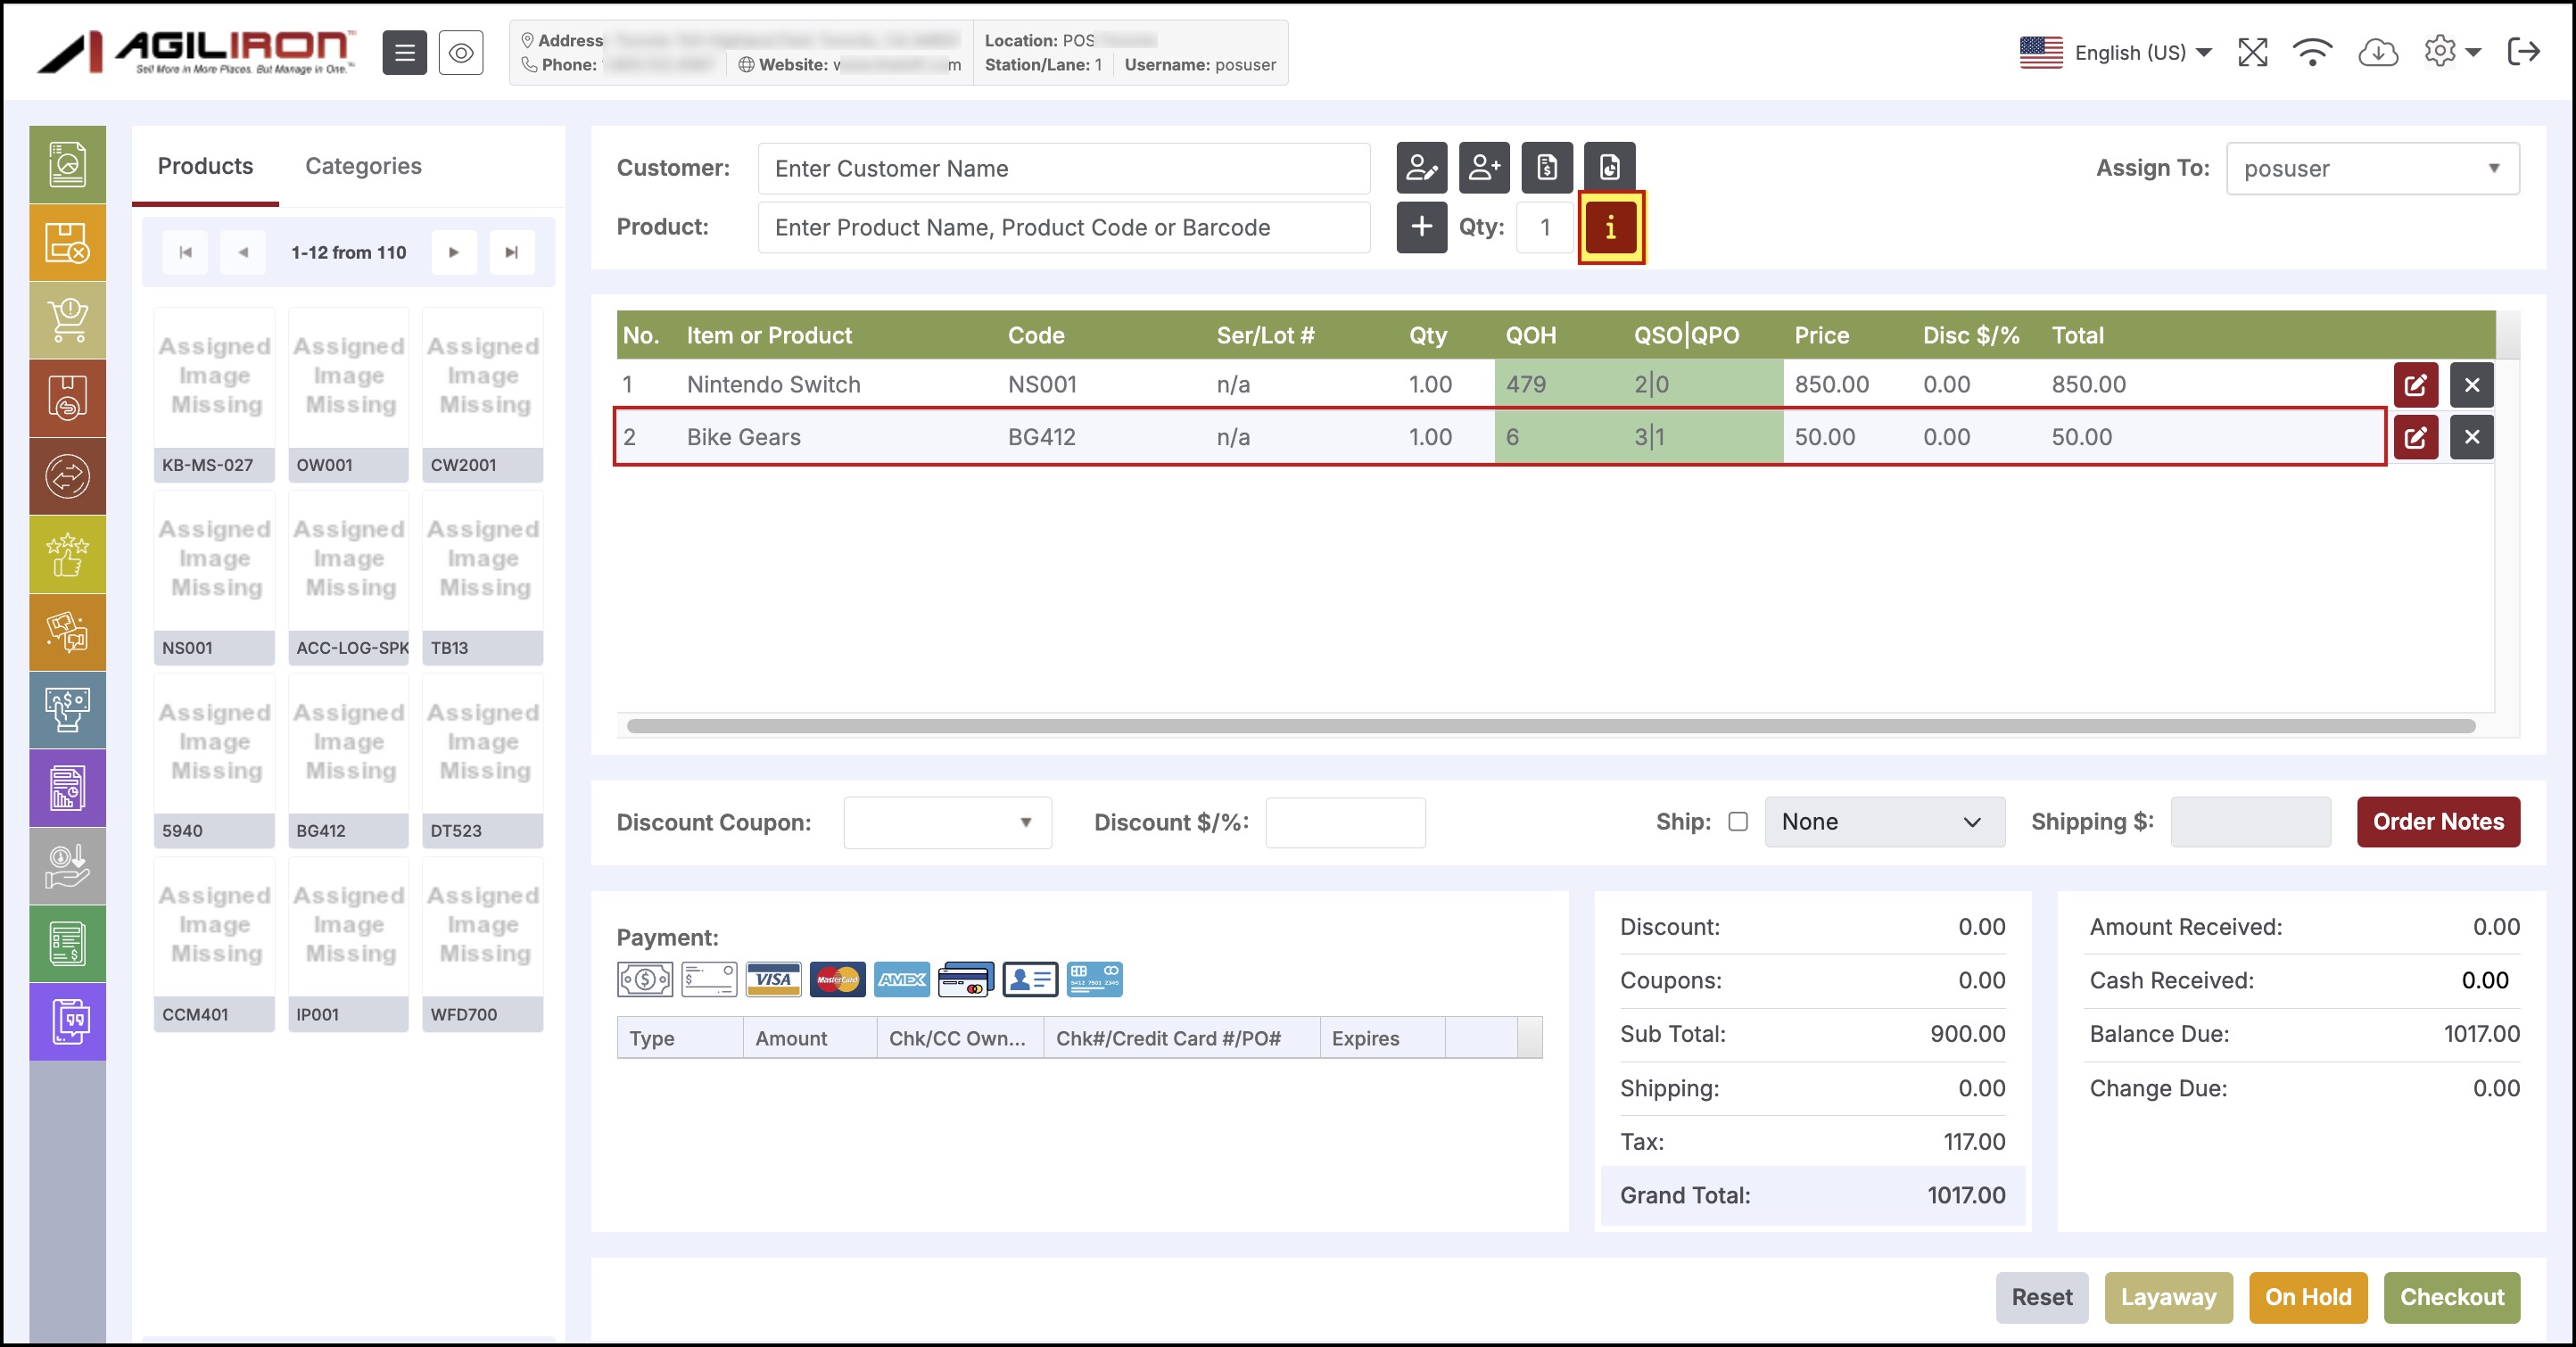Open the shopping cart sidebar icon

point(67,320)
